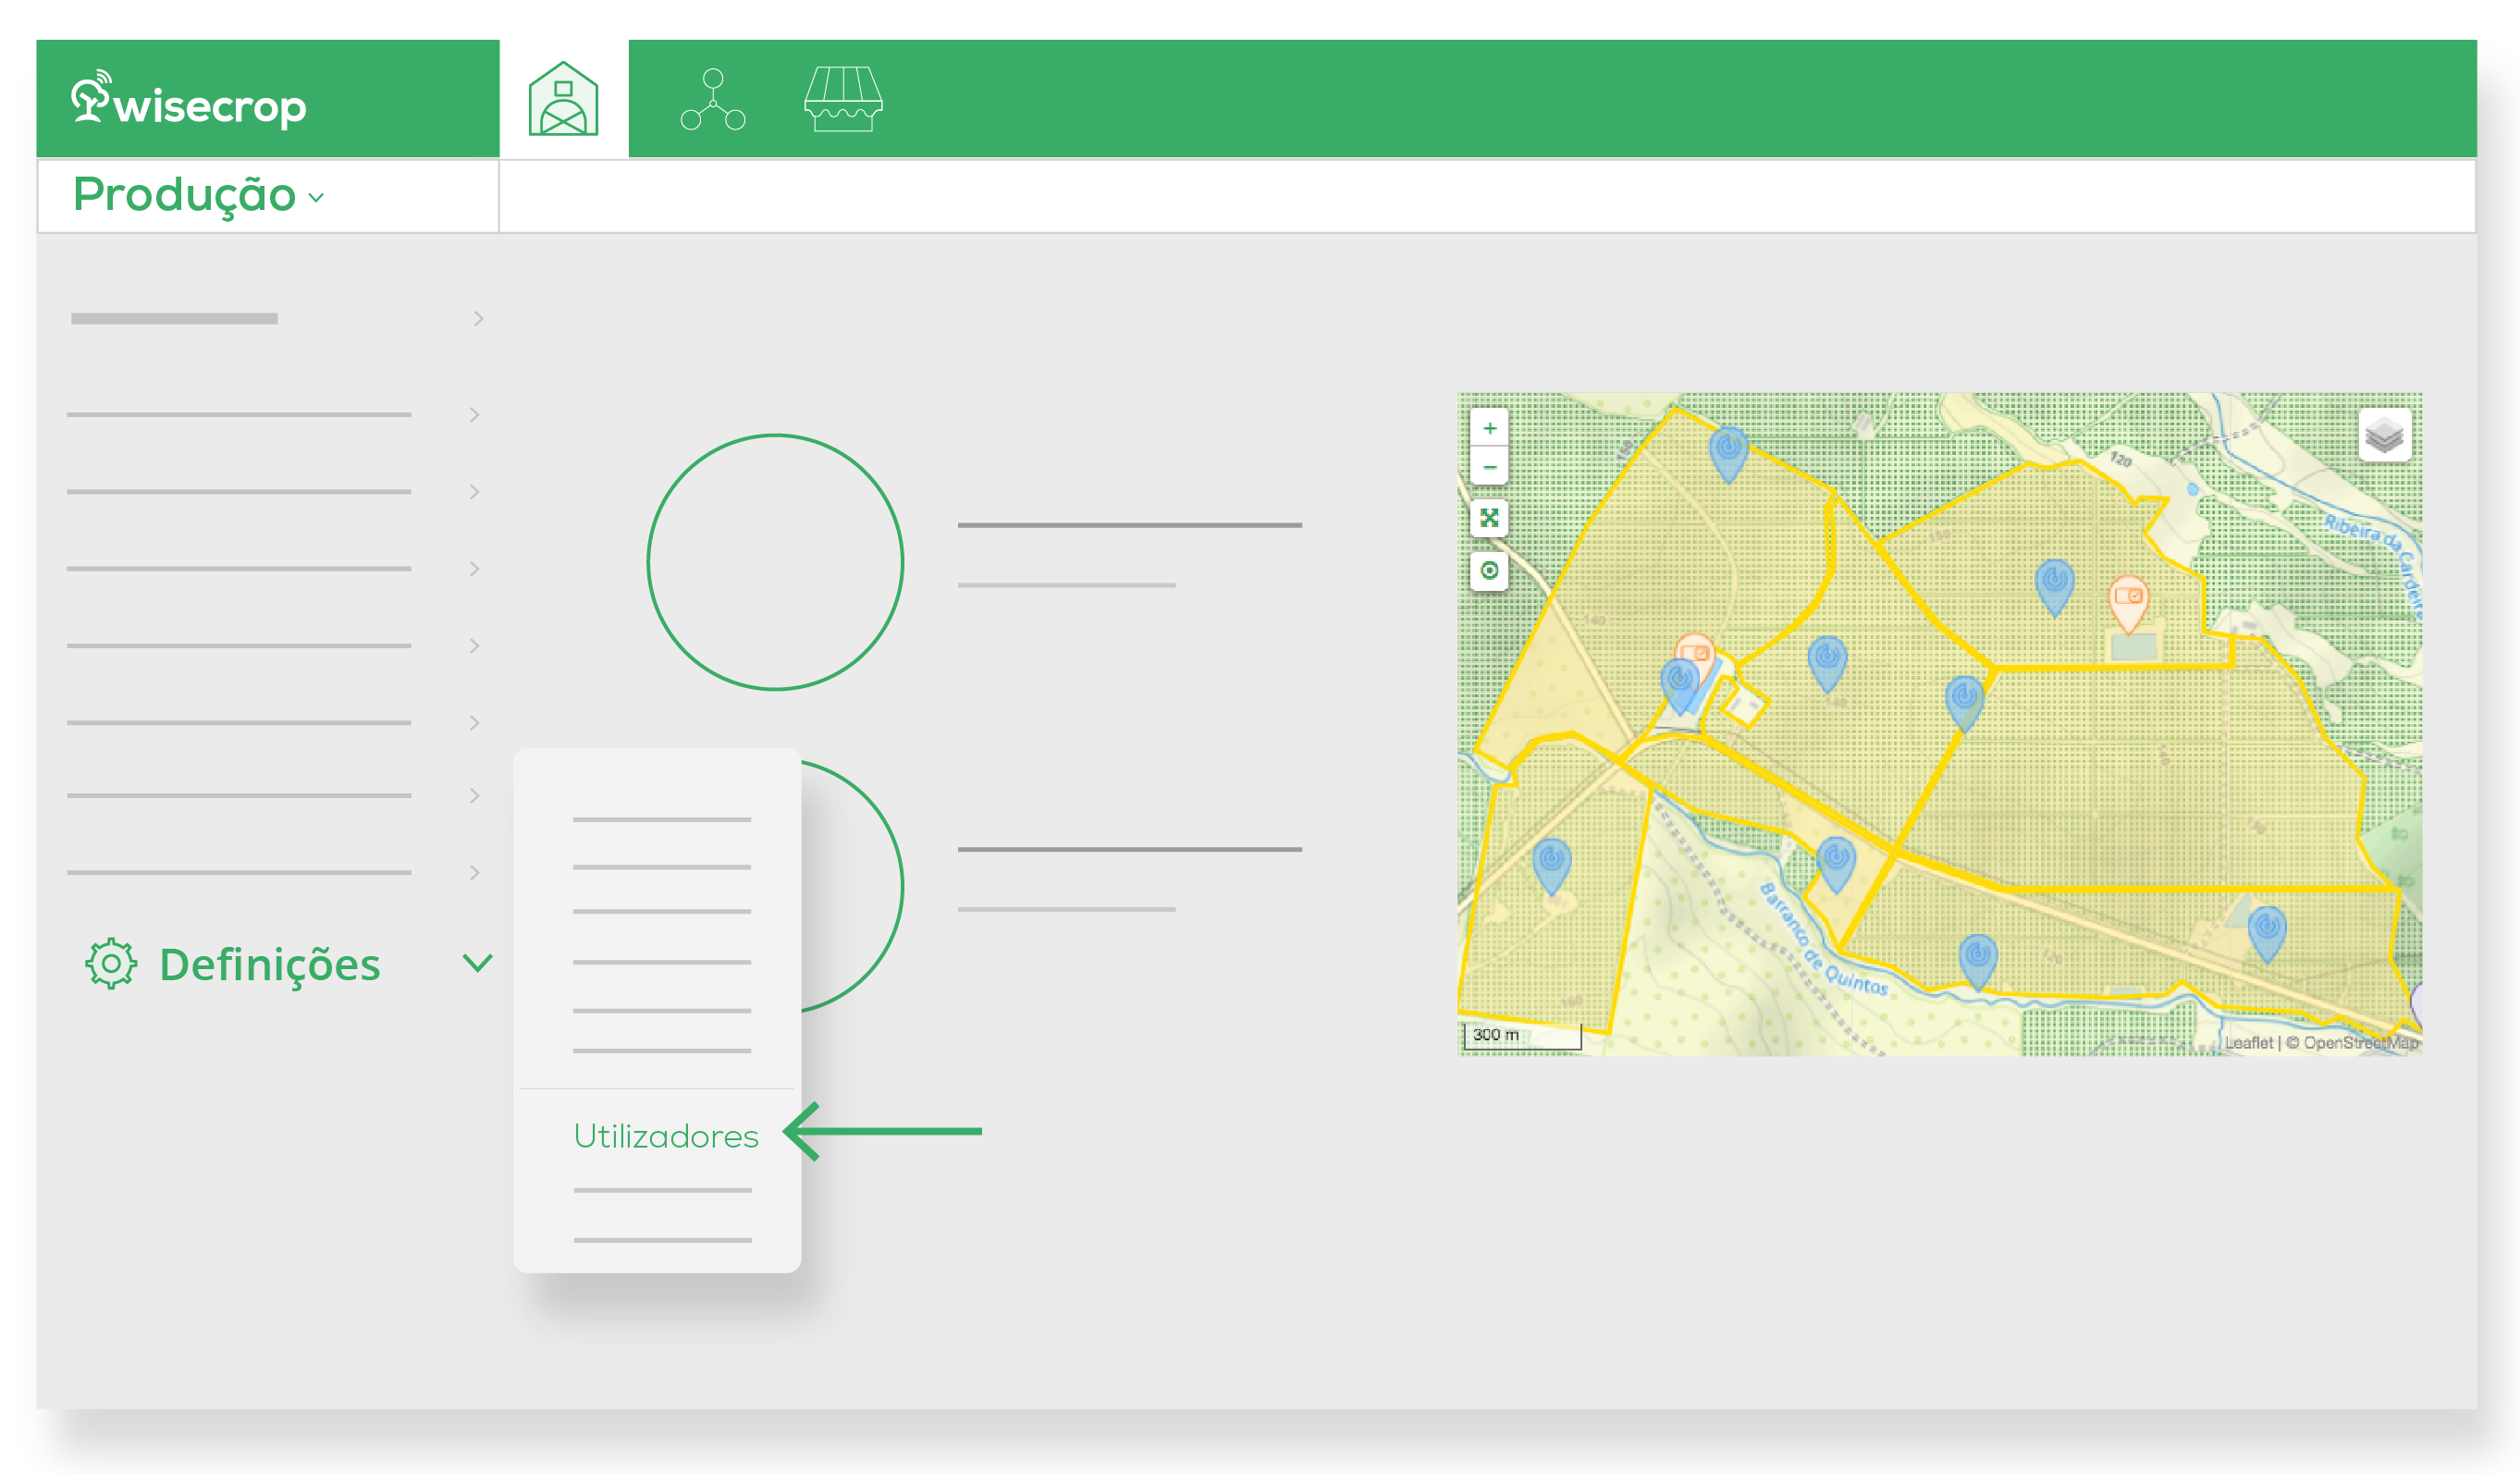Click the Definições gear icon

tap(111, 964)
